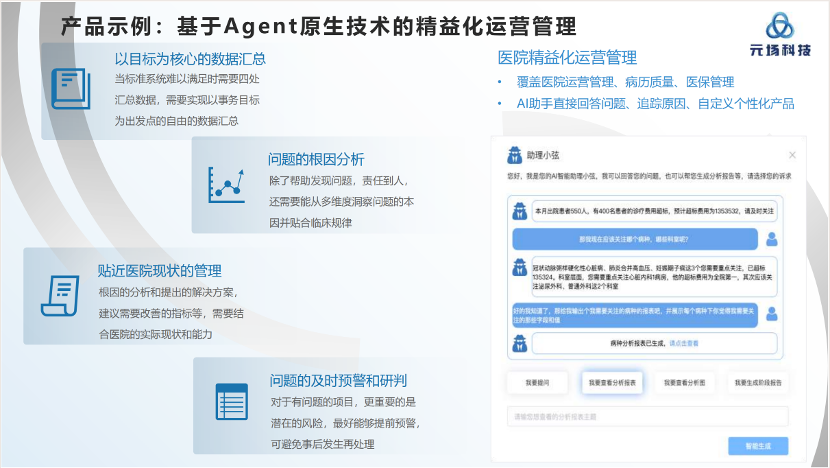
Task: Click bot avatar beside 本月出院患者550人 message
Action: pyautogui.click(x=520, y=211)
